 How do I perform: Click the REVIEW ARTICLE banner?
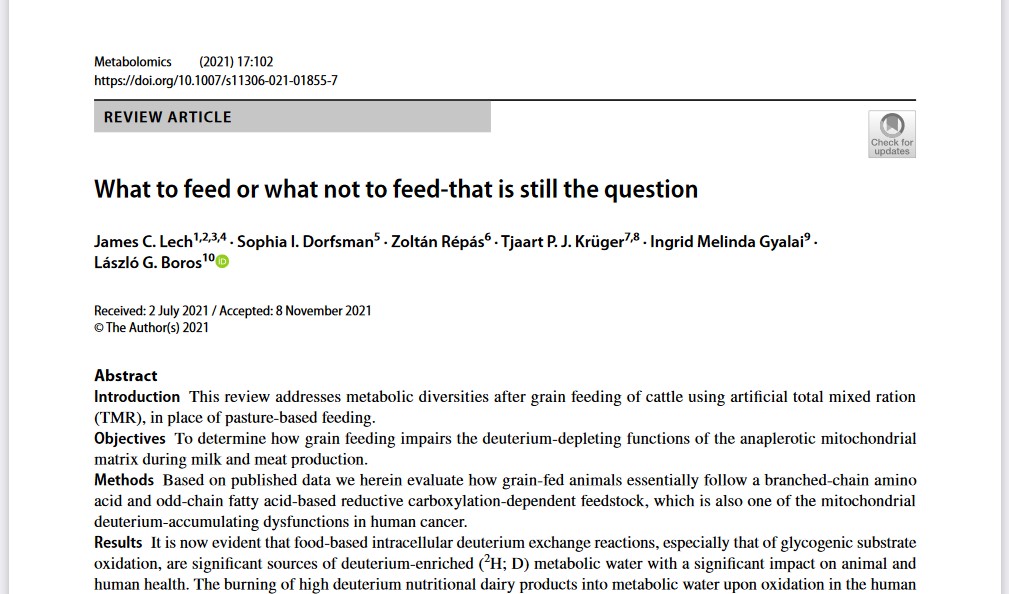(x=292, y=116)
